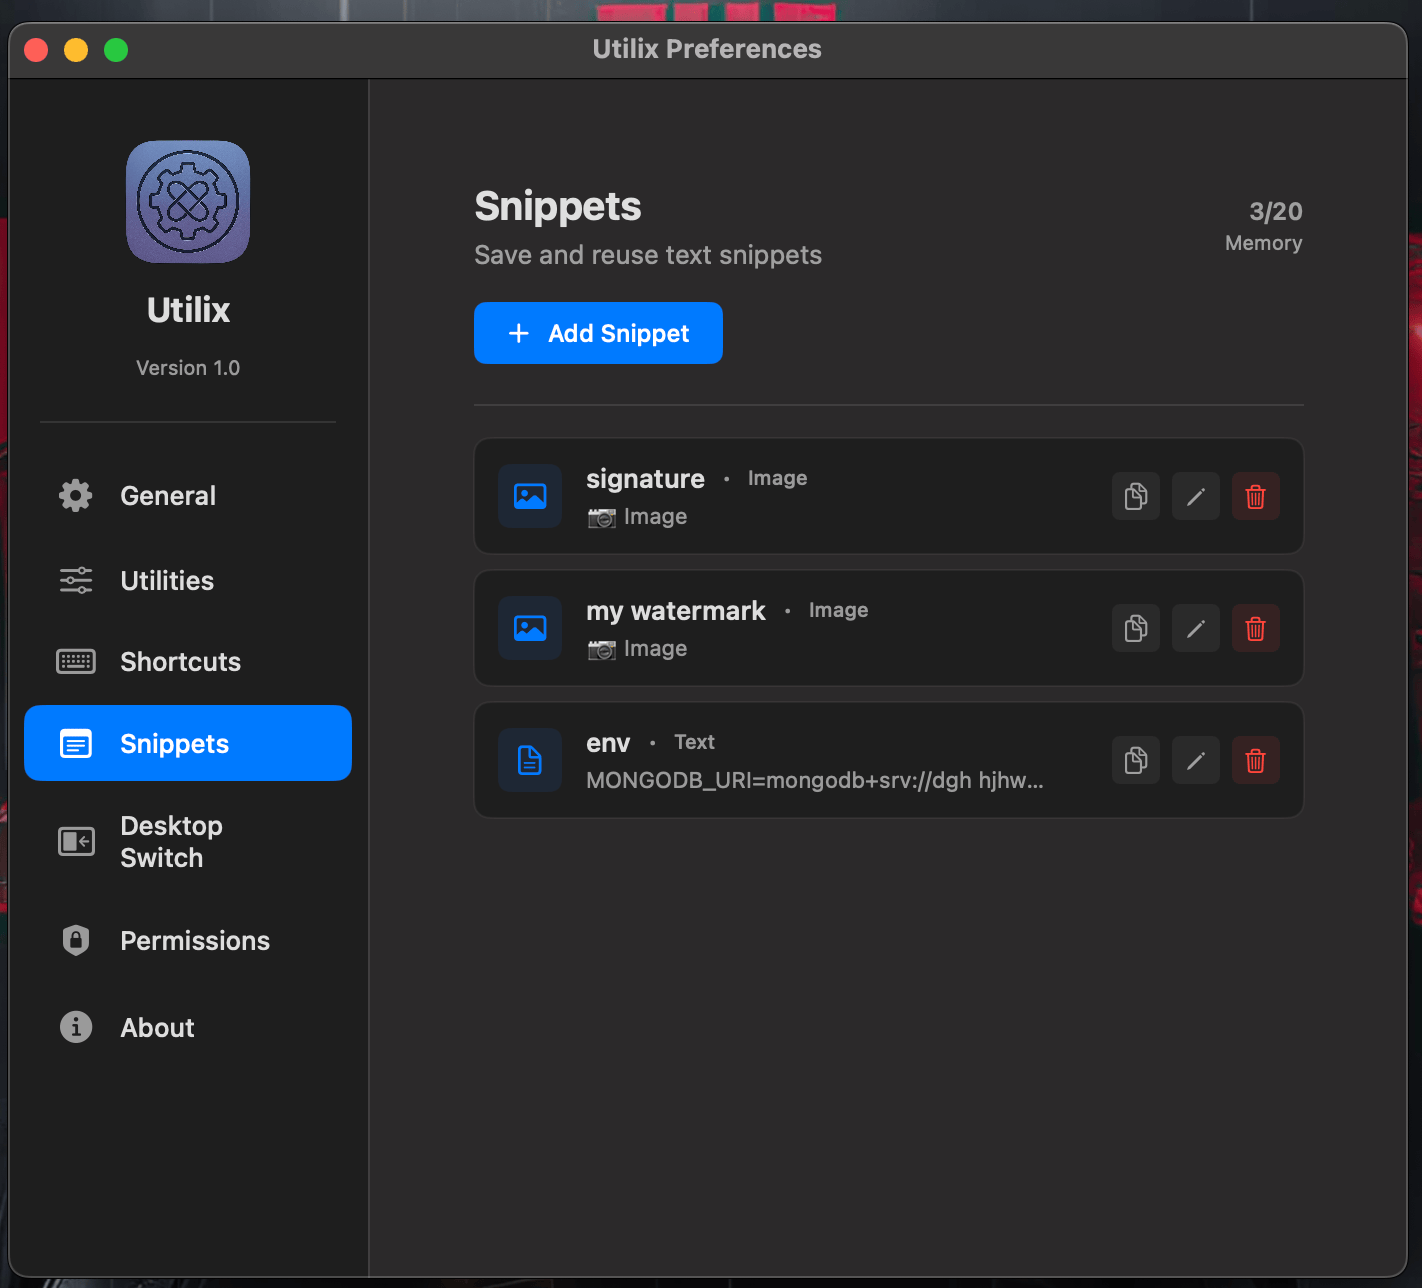Click the 'env' snippet name
Screen dimensions: 1422x1288
coord(608,743)
